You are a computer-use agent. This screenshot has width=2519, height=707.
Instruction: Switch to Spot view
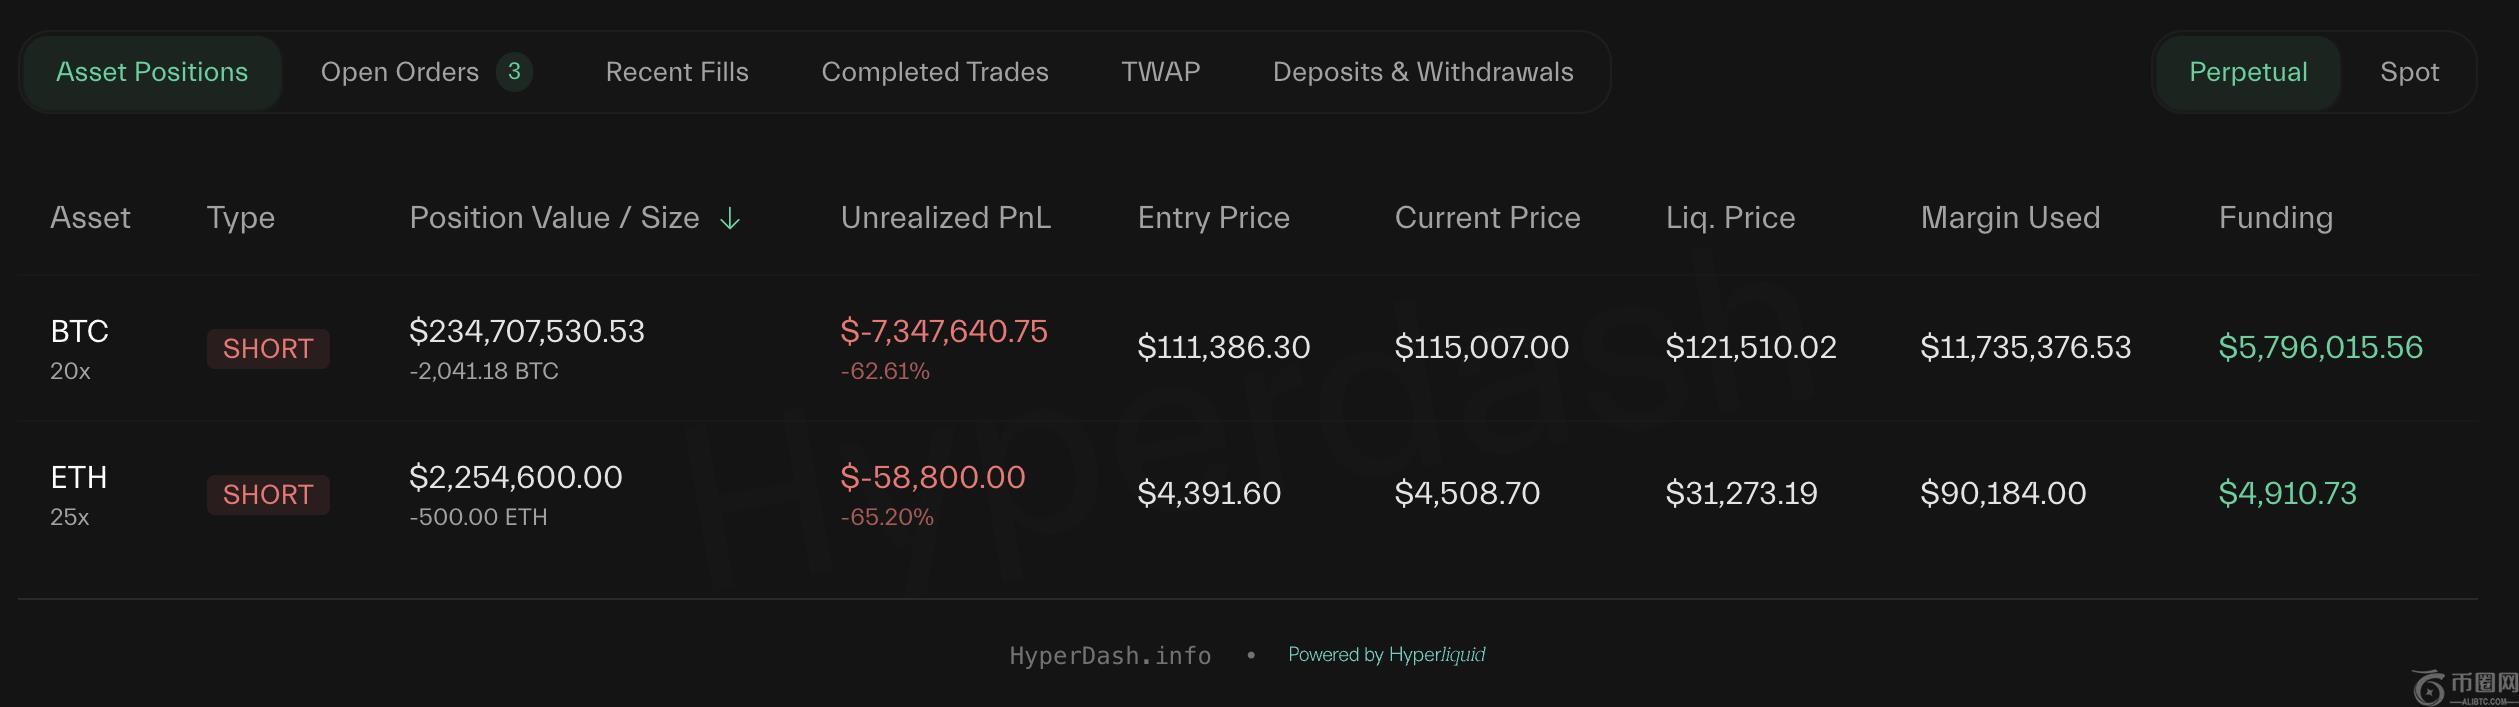(2409, 72)
